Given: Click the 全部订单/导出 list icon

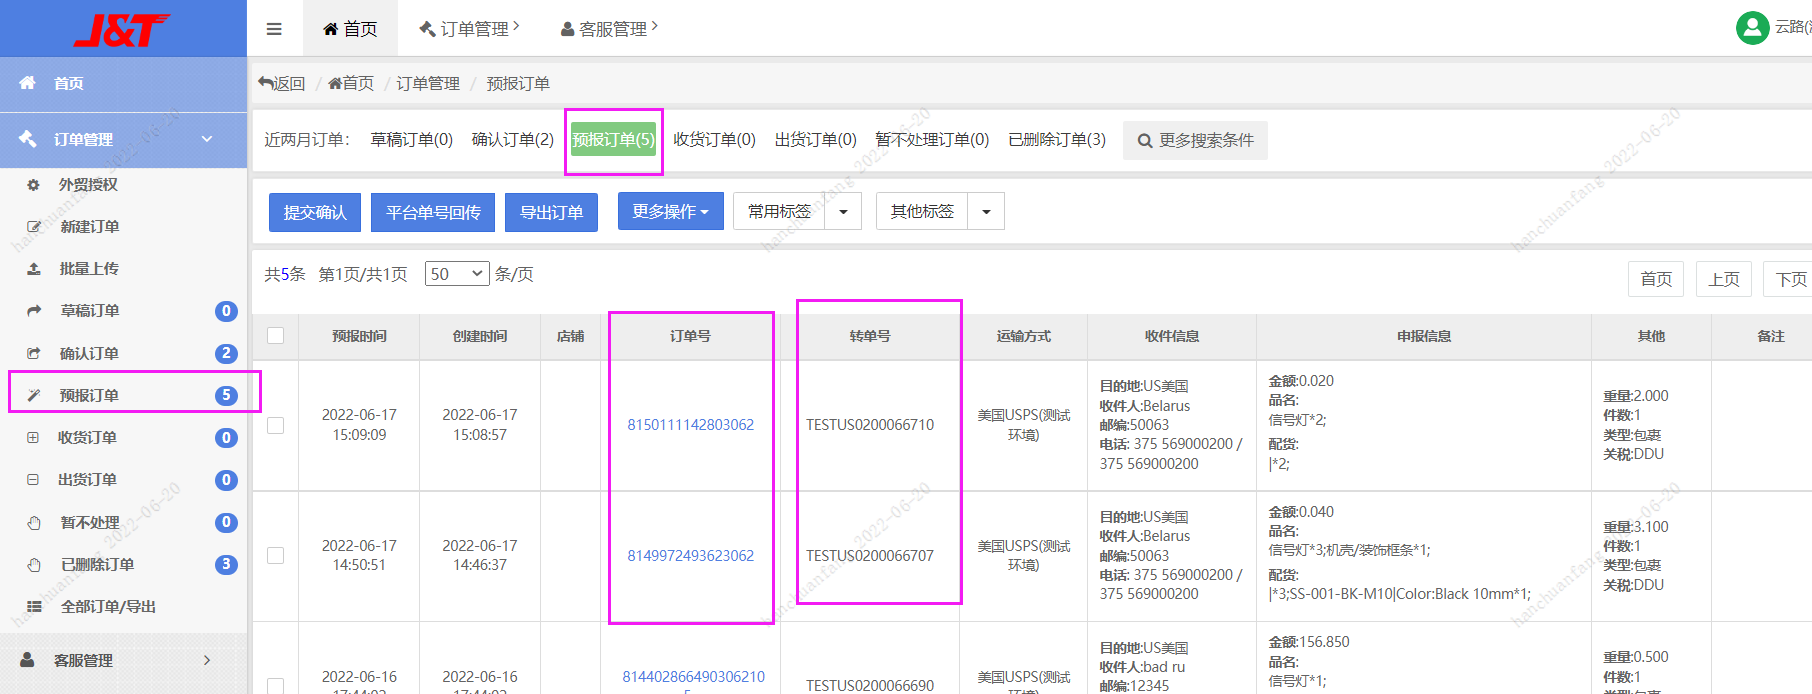Looking at the screenshot, I should [34, 606].
